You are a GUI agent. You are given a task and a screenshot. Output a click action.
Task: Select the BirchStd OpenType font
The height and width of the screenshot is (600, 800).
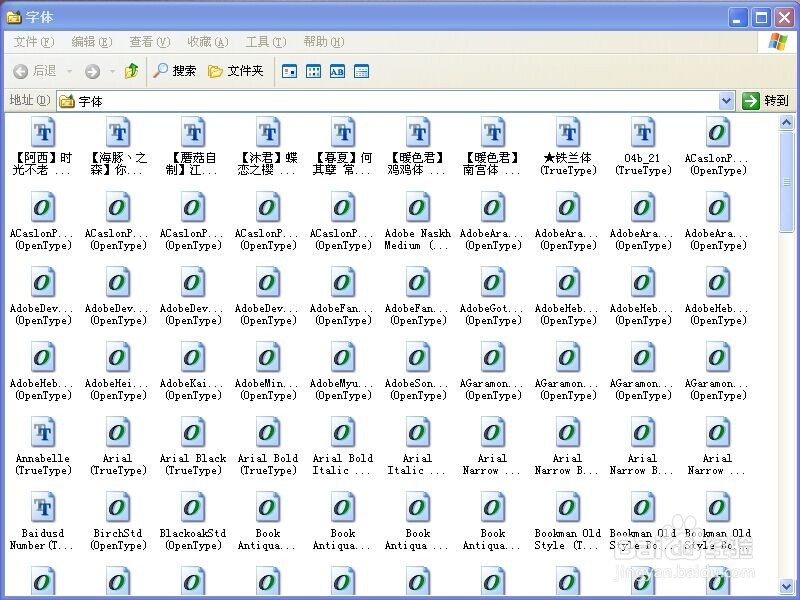pos(118,521)
